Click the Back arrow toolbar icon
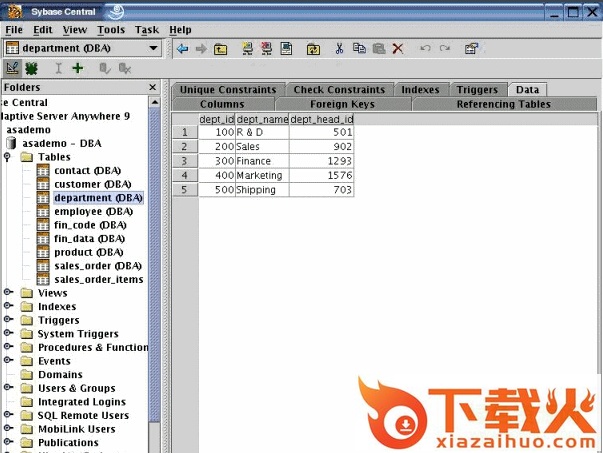Screen dimensions: 603x453 tap(182, 49)
